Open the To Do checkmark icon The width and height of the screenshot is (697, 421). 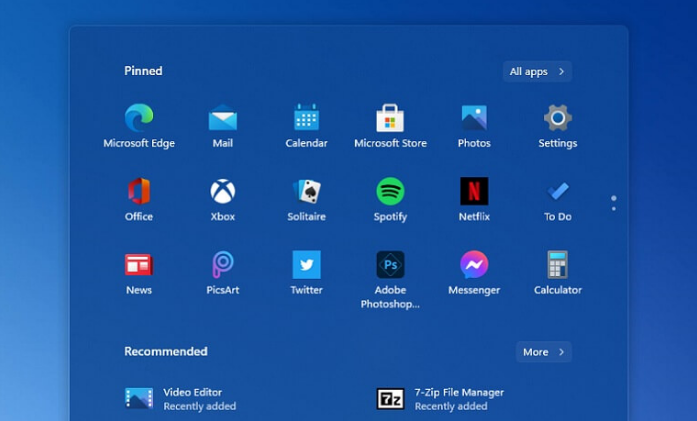click(558, 191)
